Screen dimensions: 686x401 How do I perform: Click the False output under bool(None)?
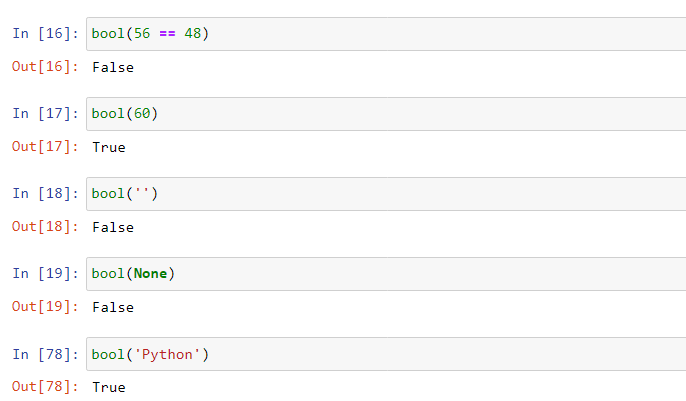click(x=113, y=308)
